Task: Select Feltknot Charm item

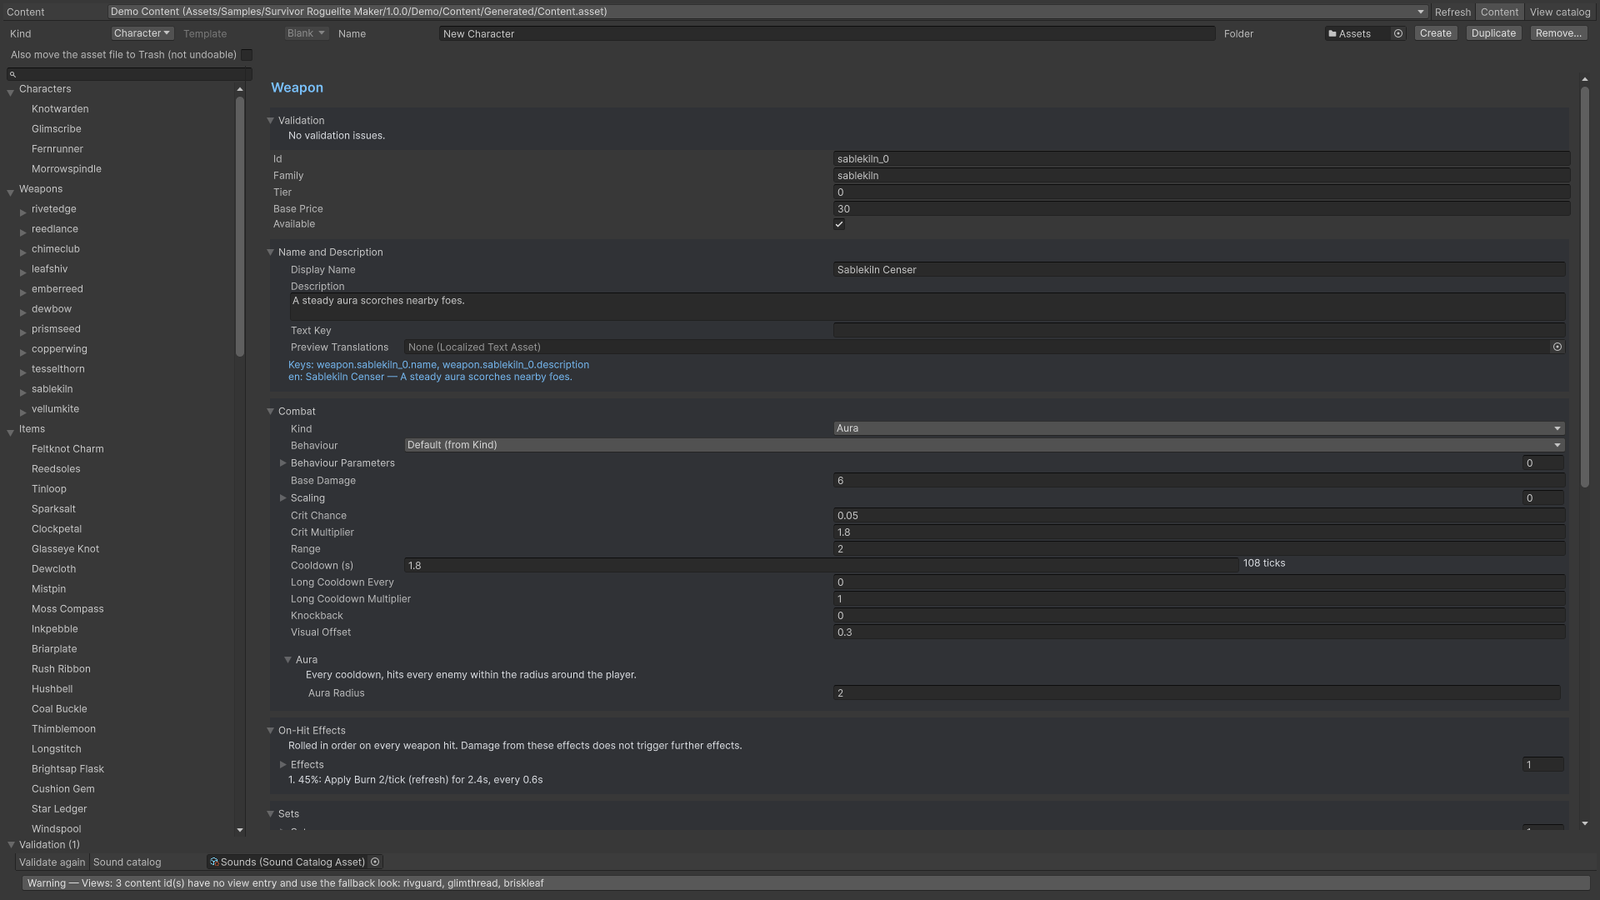Action: pyautogui.click(x=67, y=449)
